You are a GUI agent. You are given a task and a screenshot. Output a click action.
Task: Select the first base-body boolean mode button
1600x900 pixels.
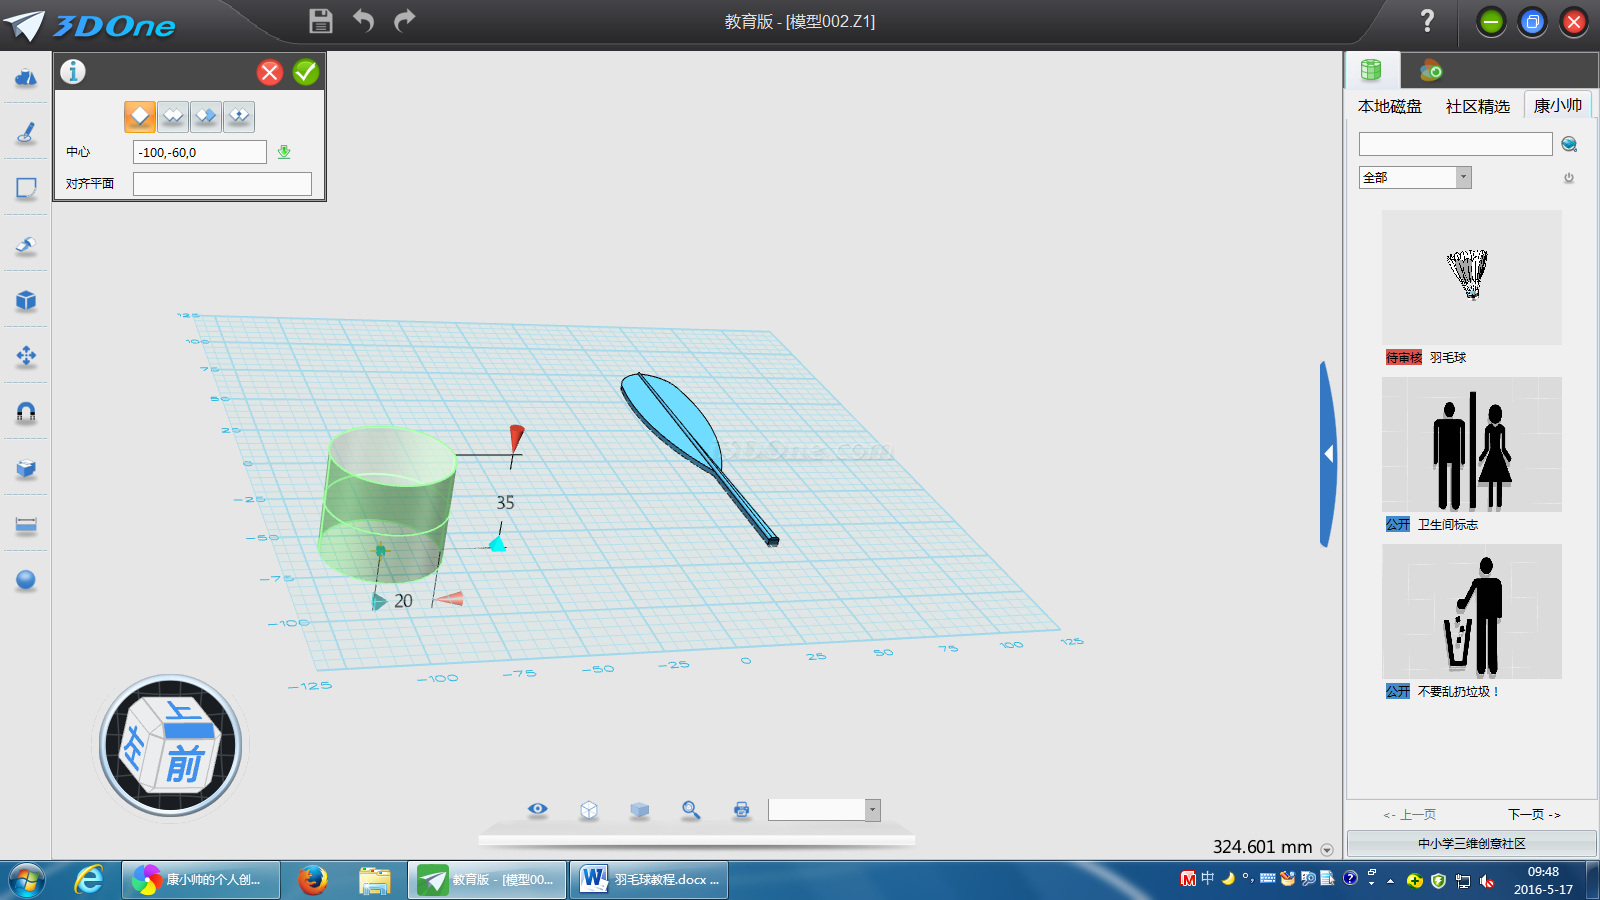(140, 117)
